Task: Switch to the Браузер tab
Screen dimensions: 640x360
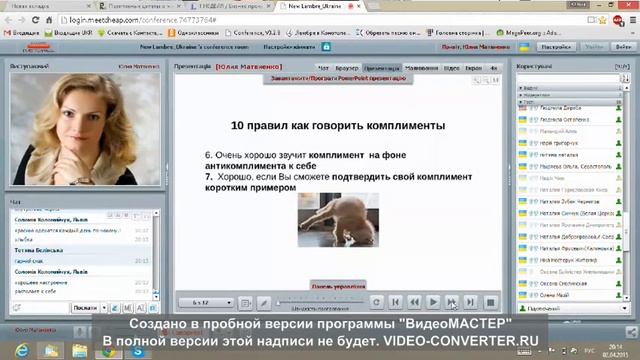Action: coord(347,68)
